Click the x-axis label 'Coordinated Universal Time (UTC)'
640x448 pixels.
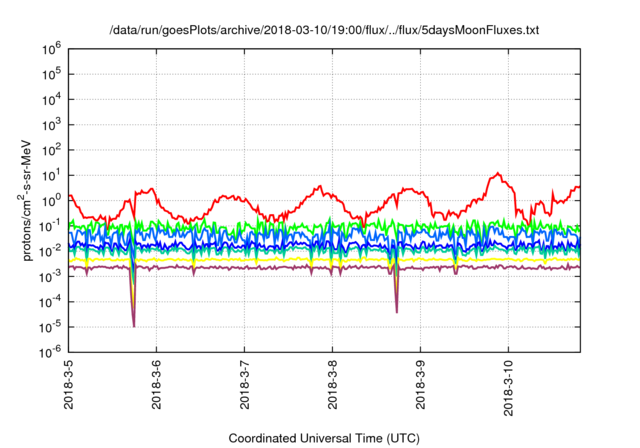[x=324, y=438]
